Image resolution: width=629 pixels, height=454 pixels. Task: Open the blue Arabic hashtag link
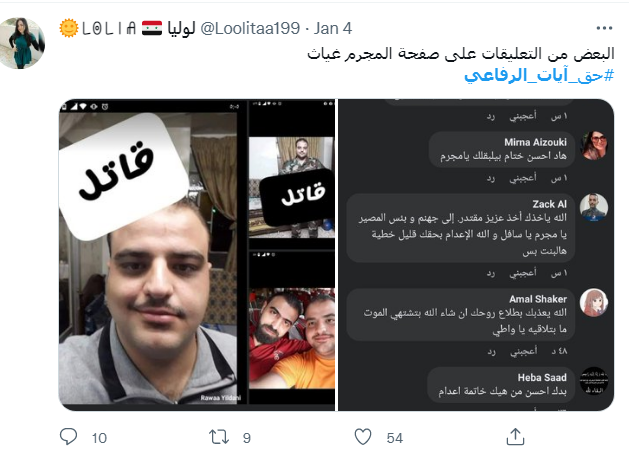(539, 75)
